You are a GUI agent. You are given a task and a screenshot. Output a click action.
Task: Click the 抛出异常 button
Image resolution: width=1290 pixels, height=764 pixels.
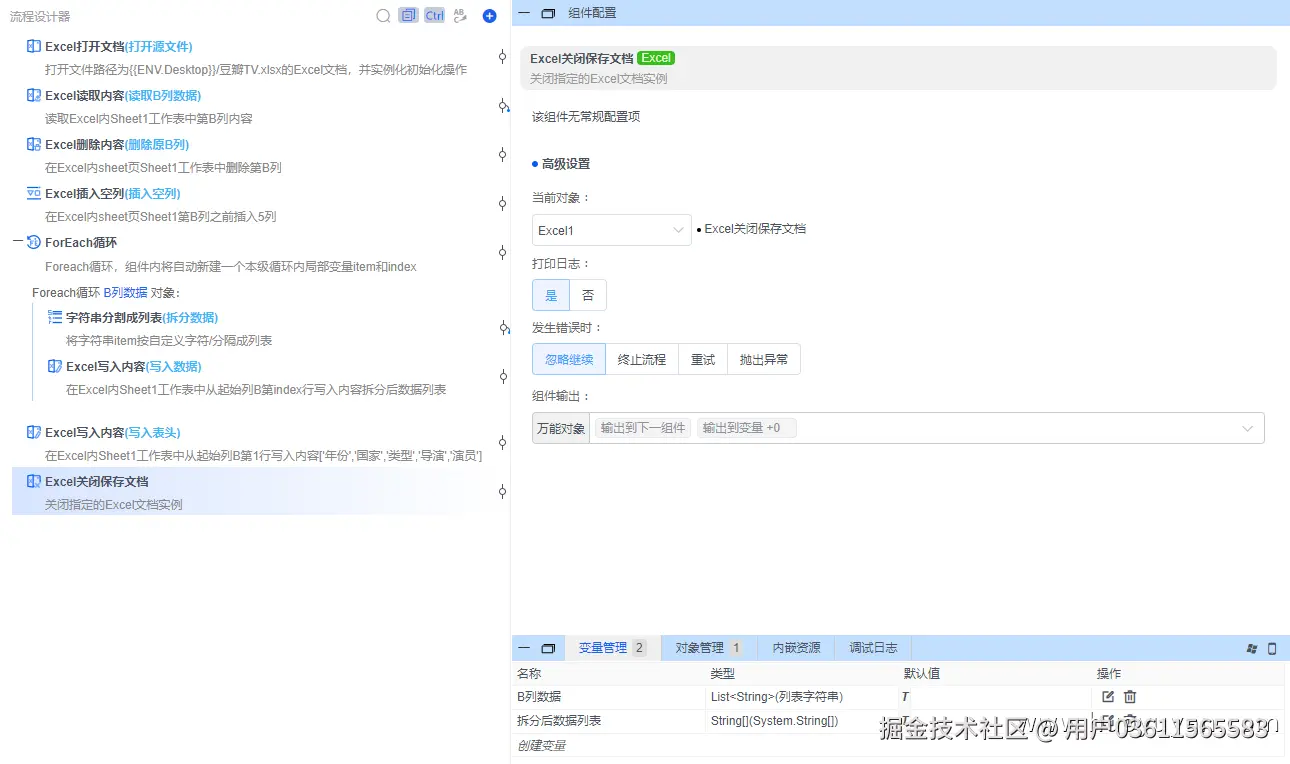click(x=764, y=359)
